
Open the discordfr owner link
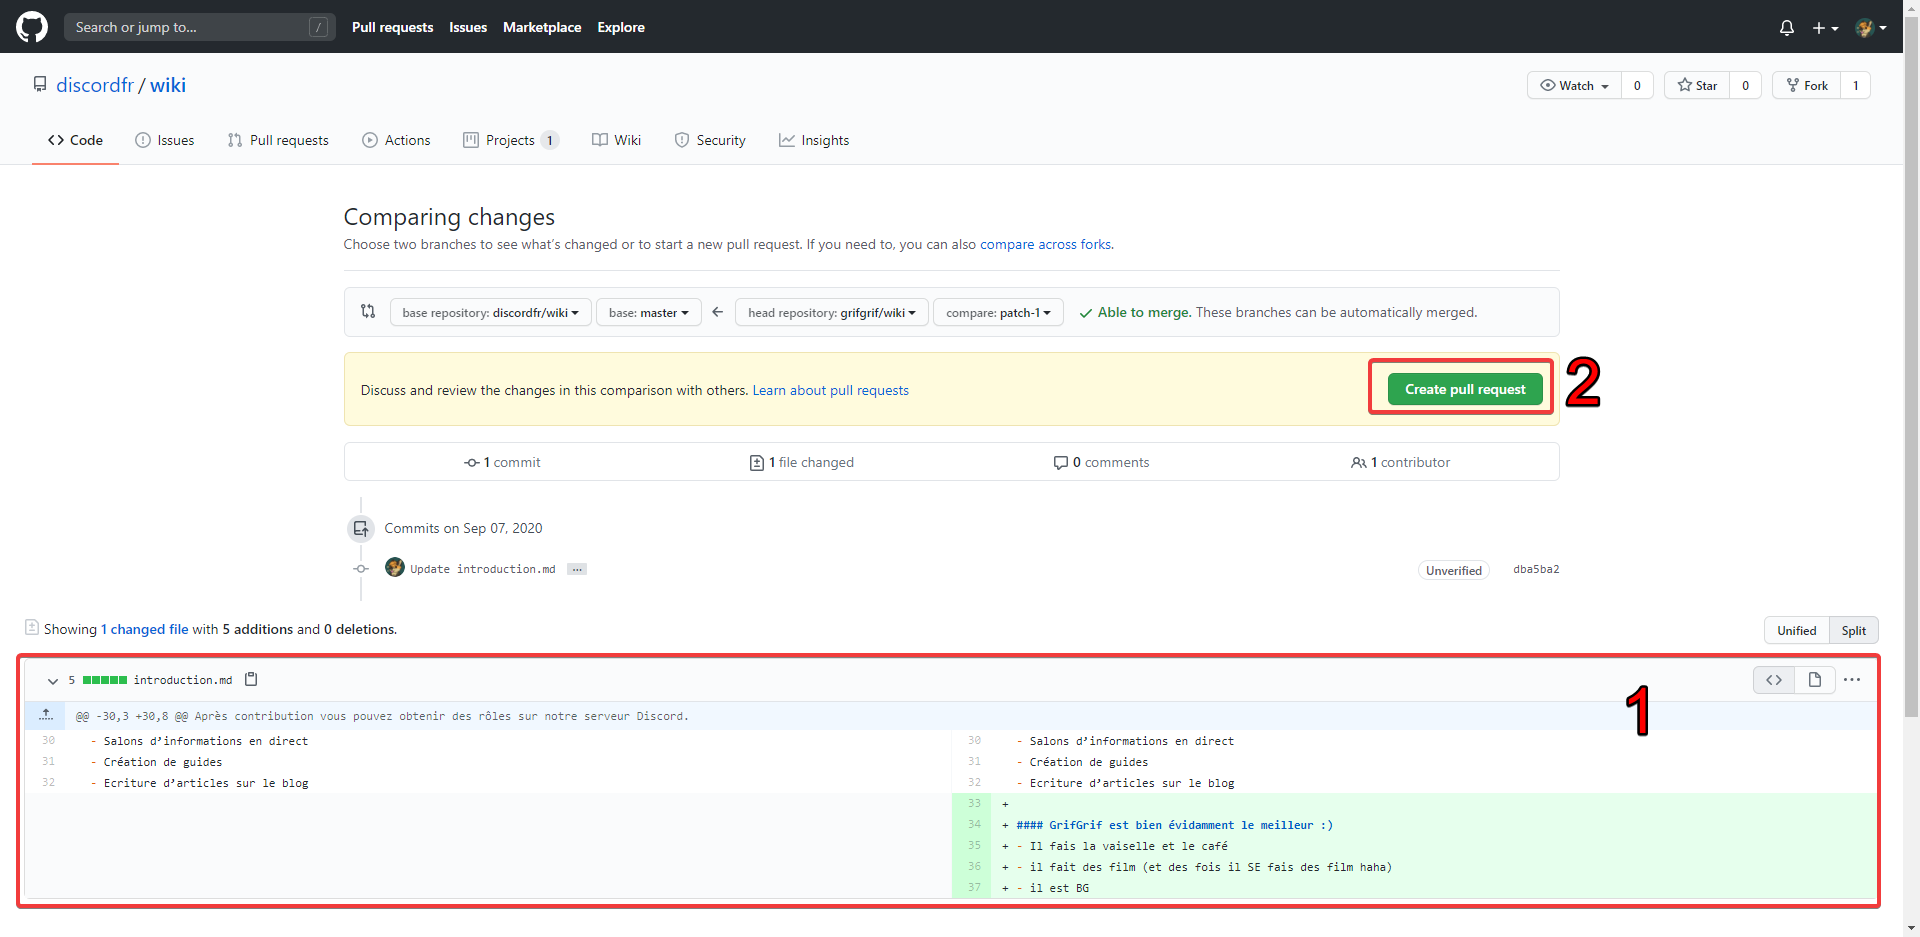pyautogui.click(x=95, y=85)
